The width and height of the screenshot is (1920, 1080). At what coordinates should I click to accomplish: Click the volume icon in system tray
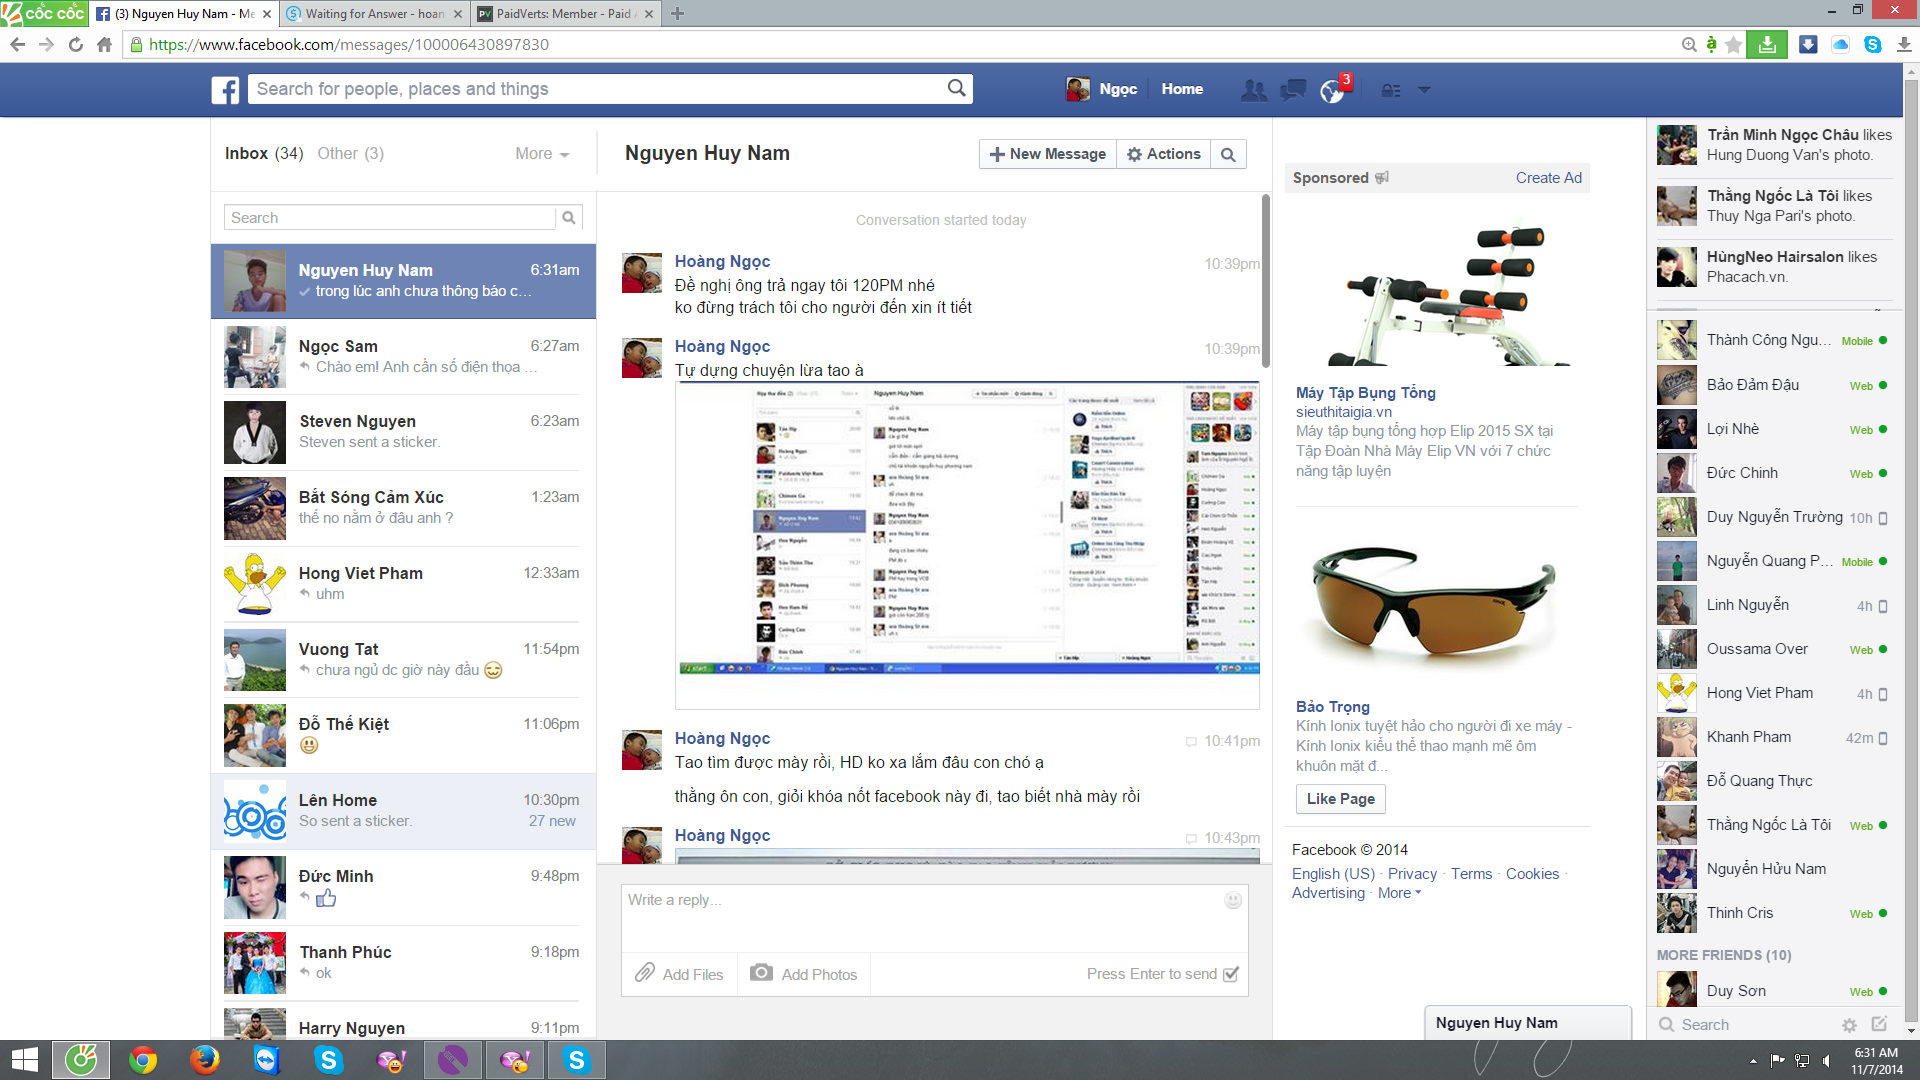pos(1827,1060)
